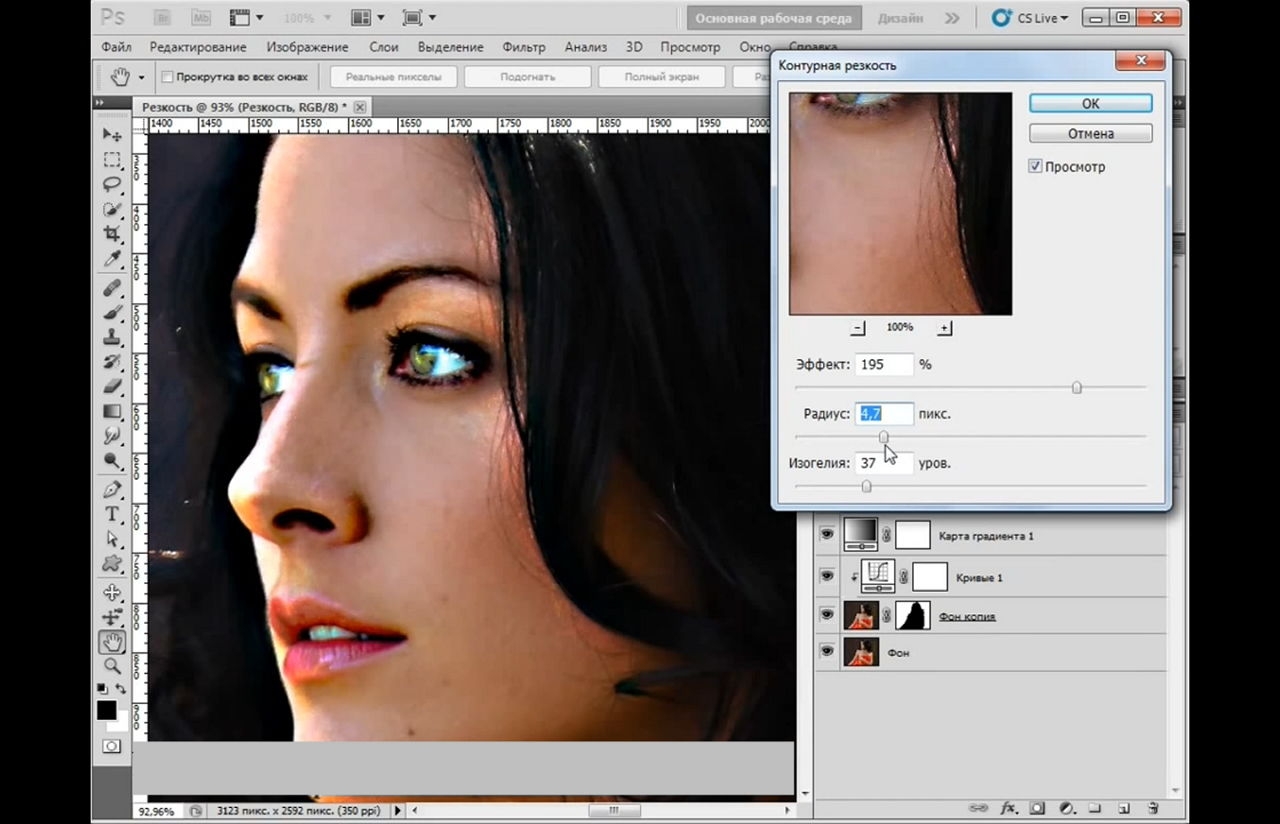Open the Фильтр menu
This screenshot has width=1280, height=824.
pyautogui.click(x=524, y=47)
